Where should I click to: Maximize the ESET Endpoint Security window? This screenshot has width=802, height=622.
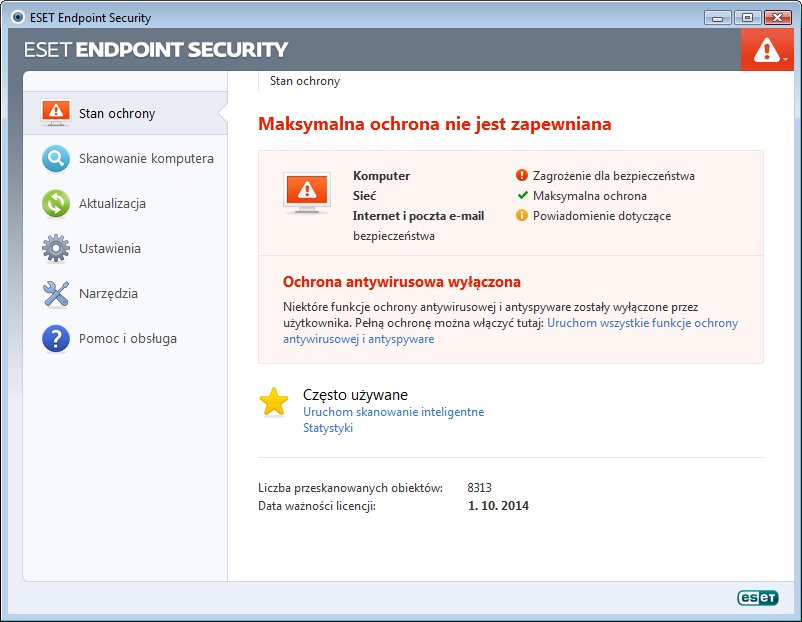point(747,18)
